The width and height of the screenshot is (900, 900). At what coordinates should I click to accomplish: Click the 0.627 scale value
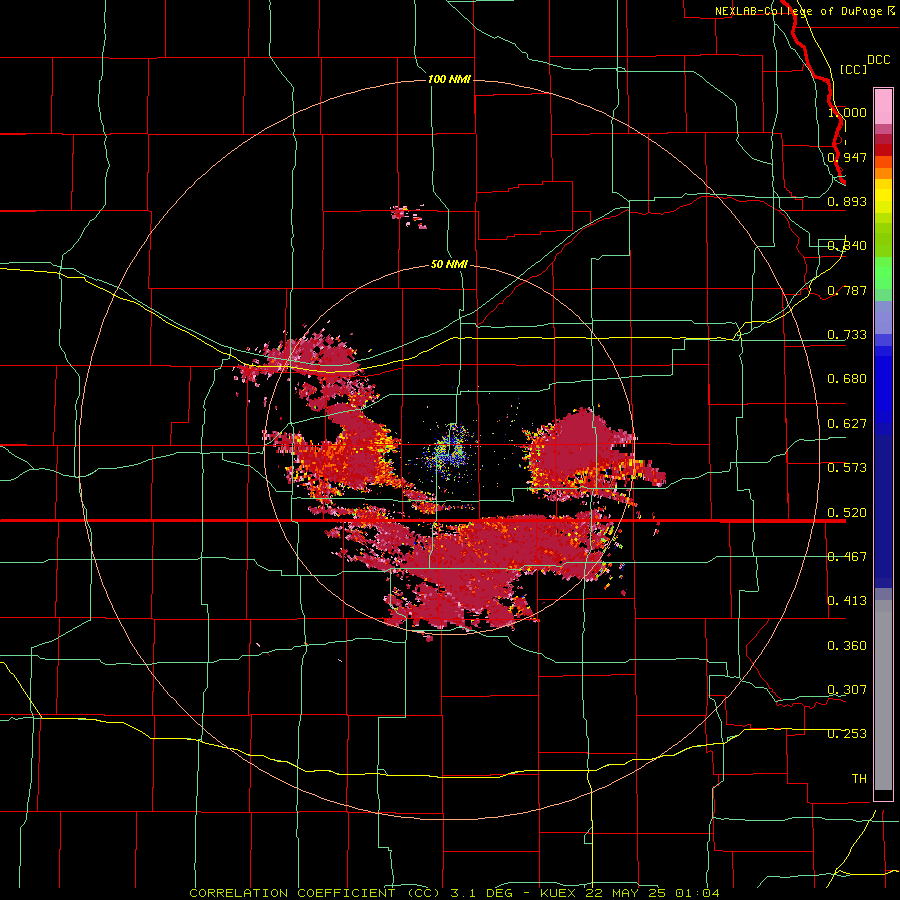847,424
